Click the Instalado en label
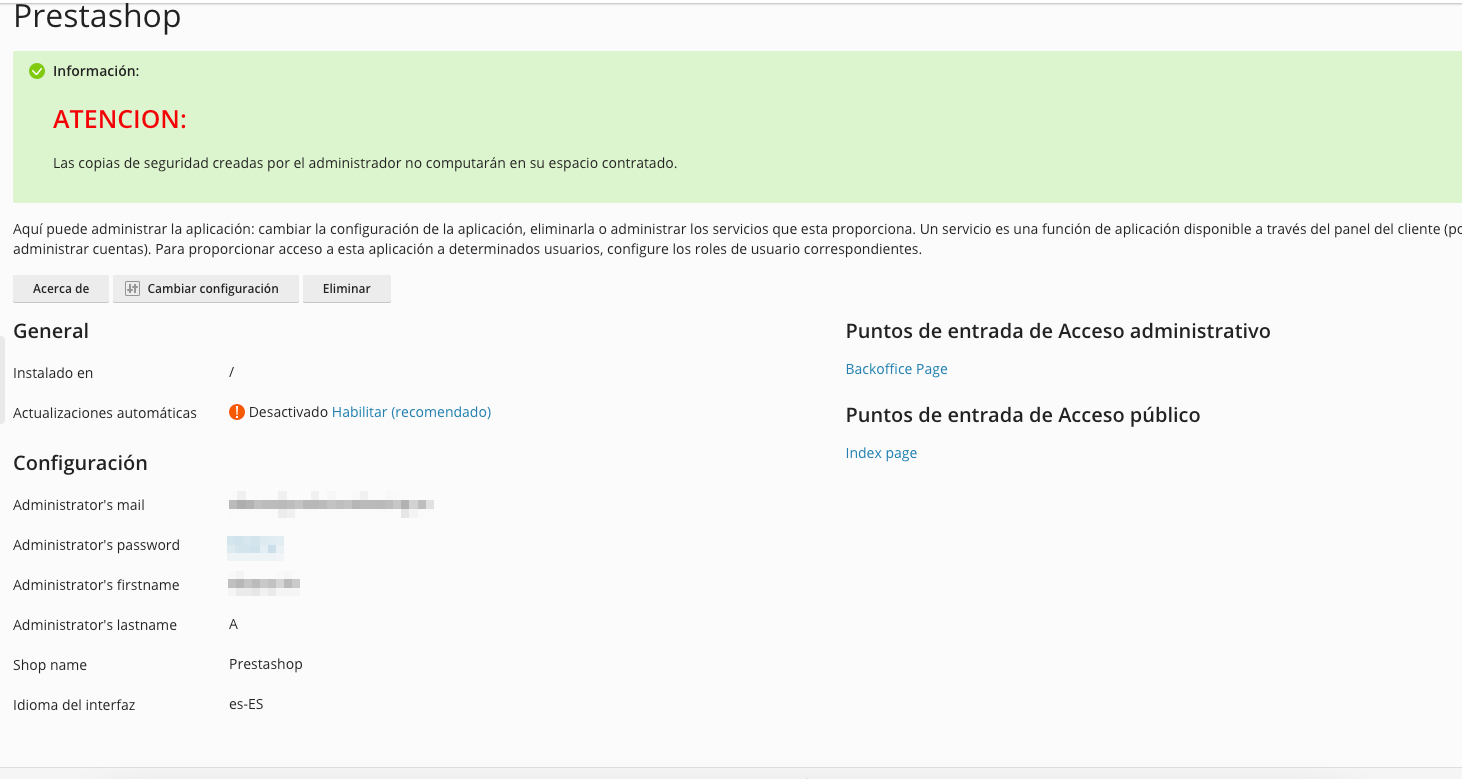The width and height of the screenshot is (1462, 779). (x=53, y=373)
